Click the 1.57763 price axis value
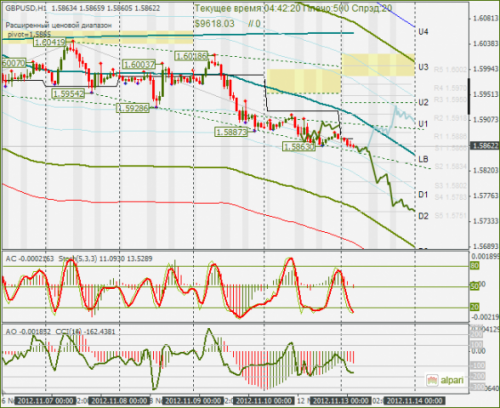The width and height of the screenshot is (500, 408). [485, 196]
